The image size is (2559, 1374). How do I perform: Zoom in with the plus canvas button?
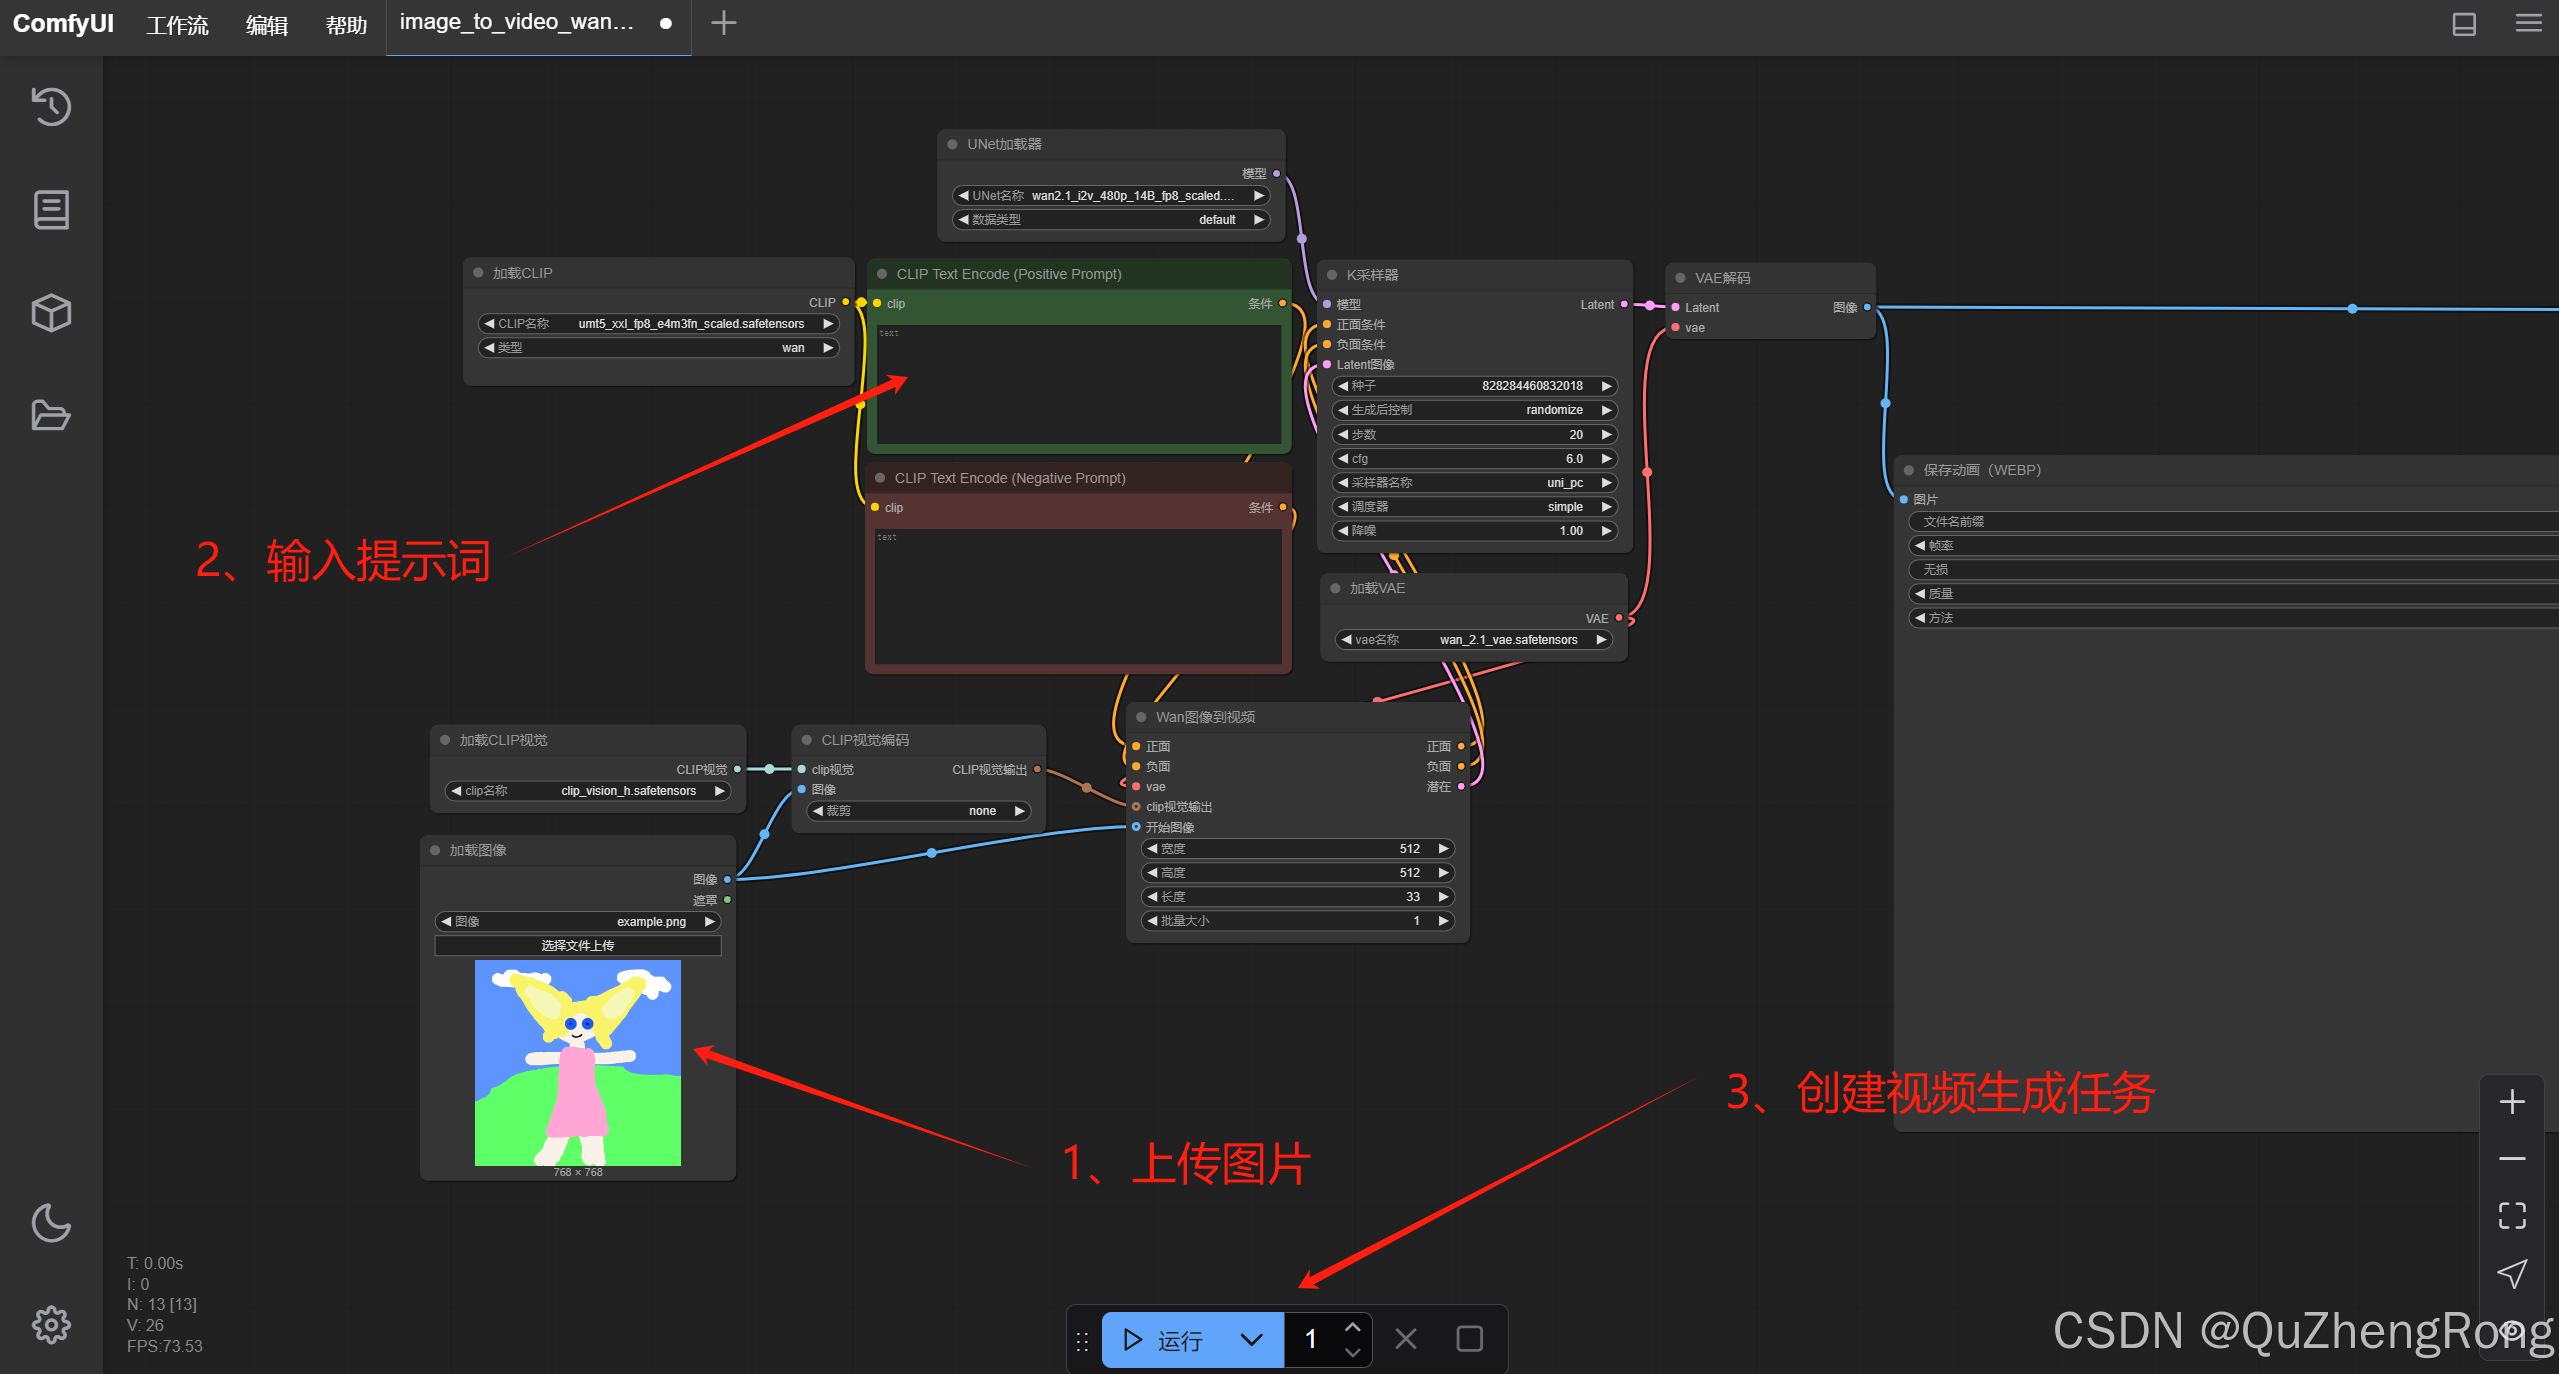[2511, 1102]
